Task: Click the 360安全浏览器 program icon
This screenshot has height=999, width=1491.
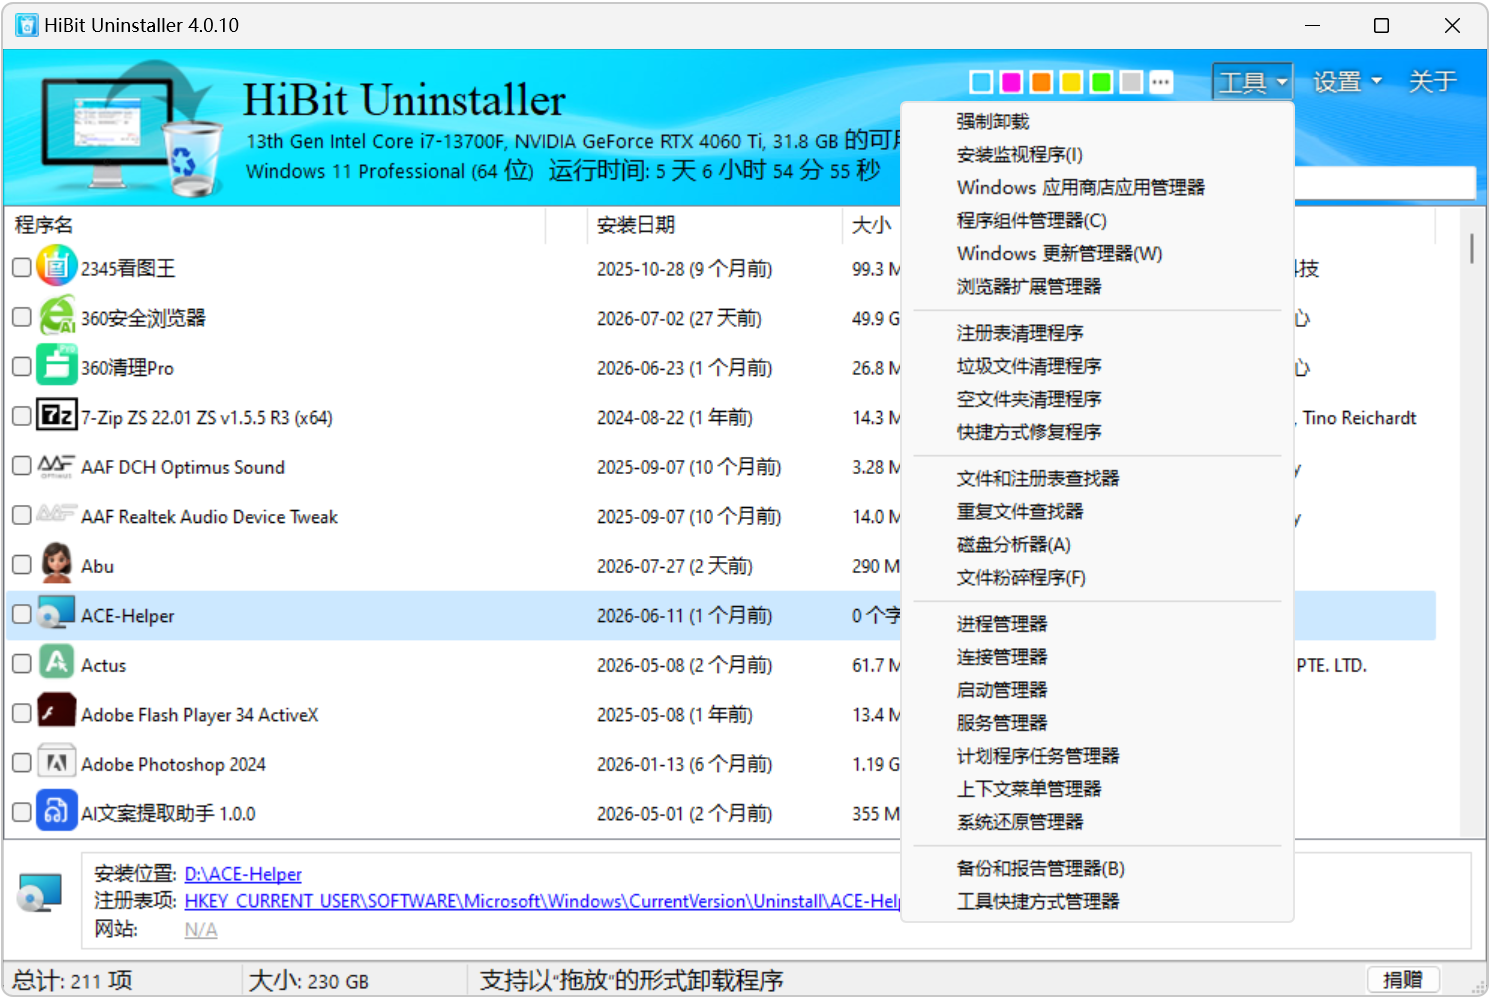Action: pyautogui.click(x=57, y=316)
